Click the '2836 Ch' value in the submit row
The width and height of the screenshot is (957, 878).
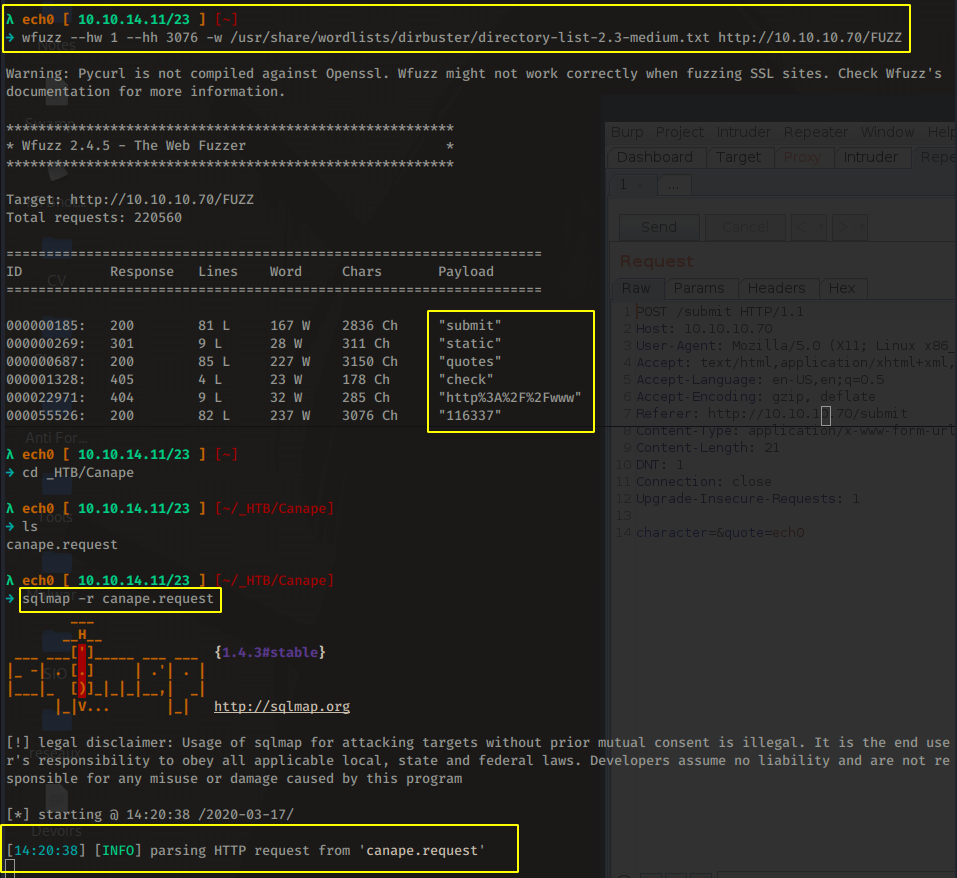[370, 326]
